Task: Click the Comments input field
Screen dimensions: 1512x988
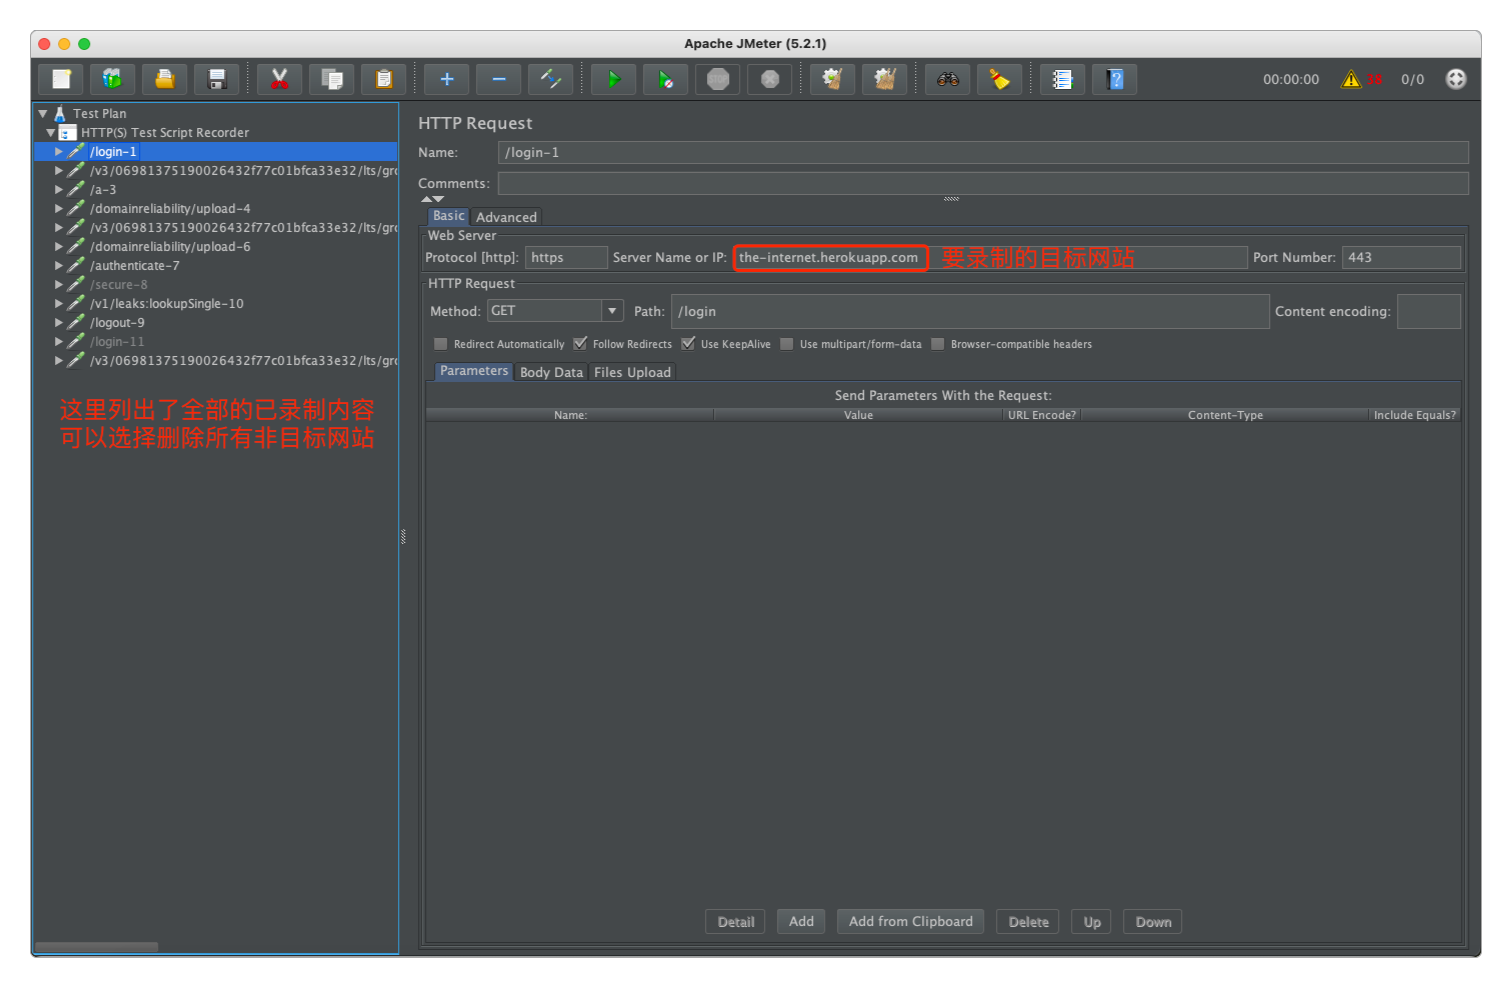Action: [983, 183]
